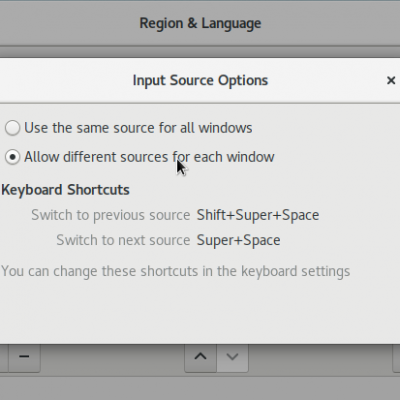400x400 pixels.
Task: Click the 'Use the same source for all windows' label
Action: click(x=138, y=128)
